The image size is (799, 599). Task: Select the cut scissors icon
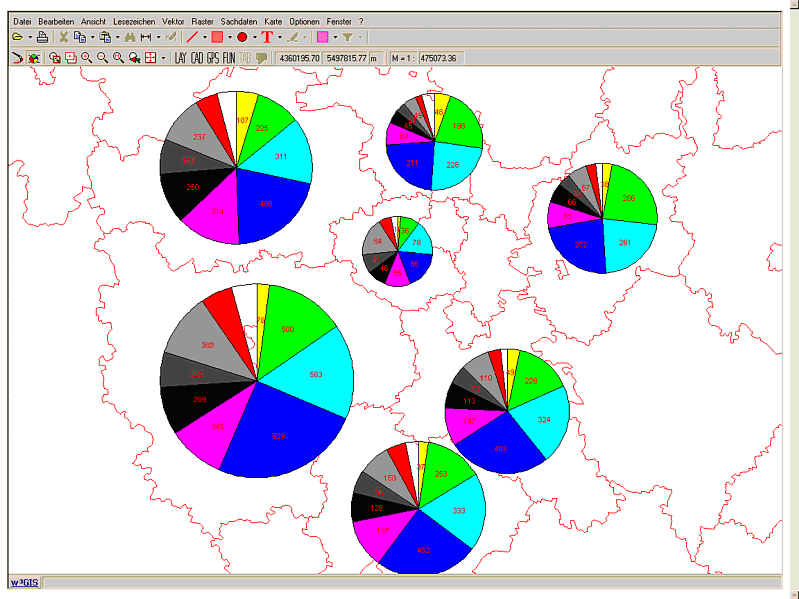[63, 37]
